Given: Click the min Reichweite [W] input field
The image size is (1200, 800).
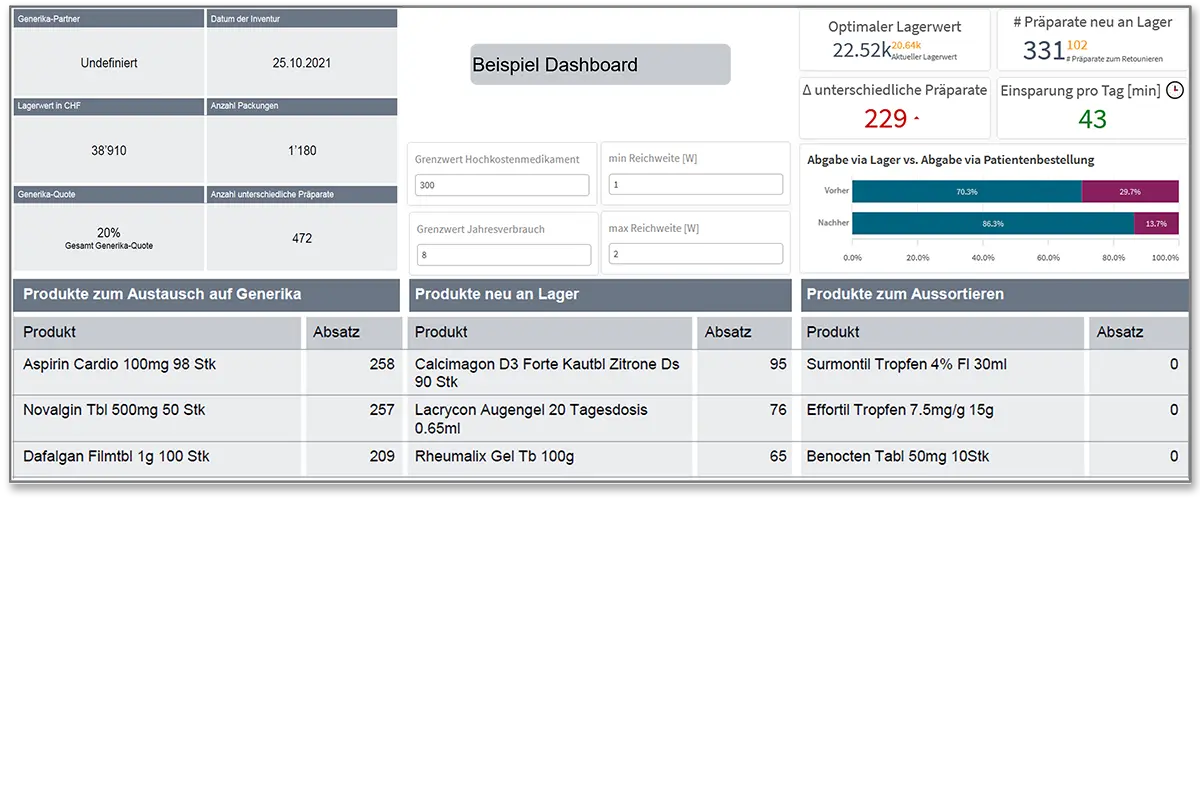Looking at the screenshot, I should coord(695,184).
